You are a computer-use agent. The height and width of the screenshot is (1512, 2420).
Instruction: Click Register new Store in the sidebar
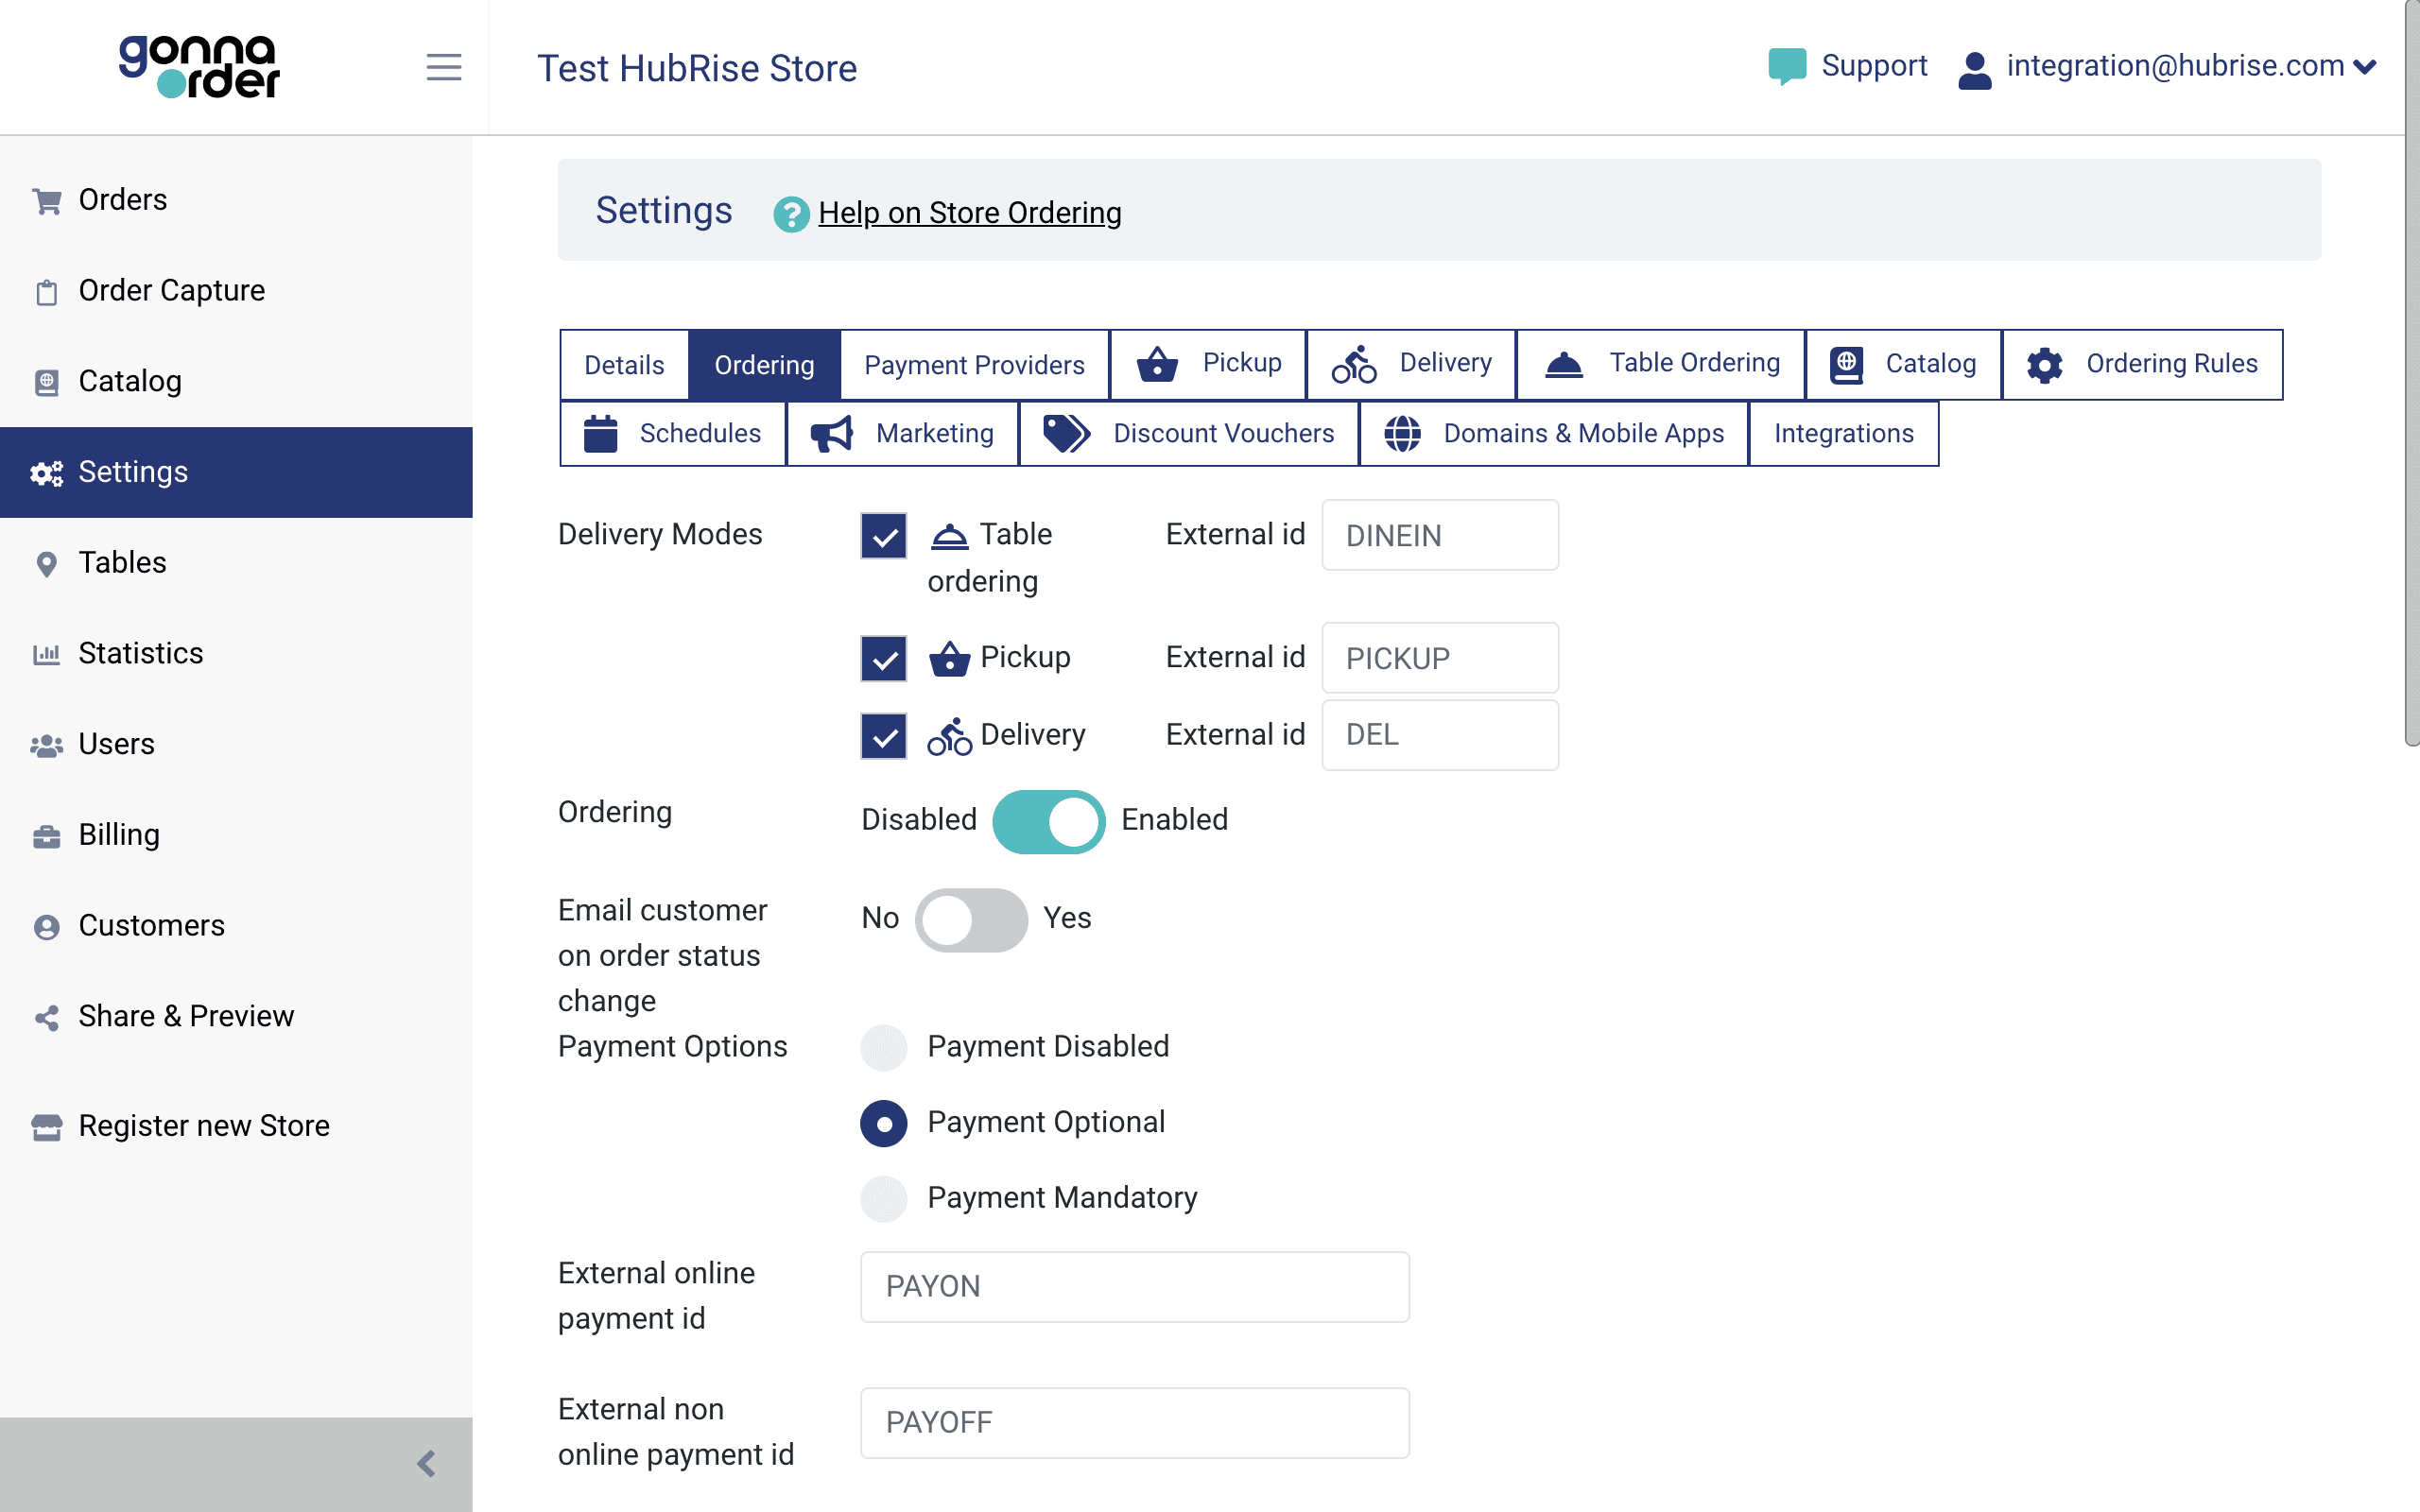click(x=203, y=1125)
